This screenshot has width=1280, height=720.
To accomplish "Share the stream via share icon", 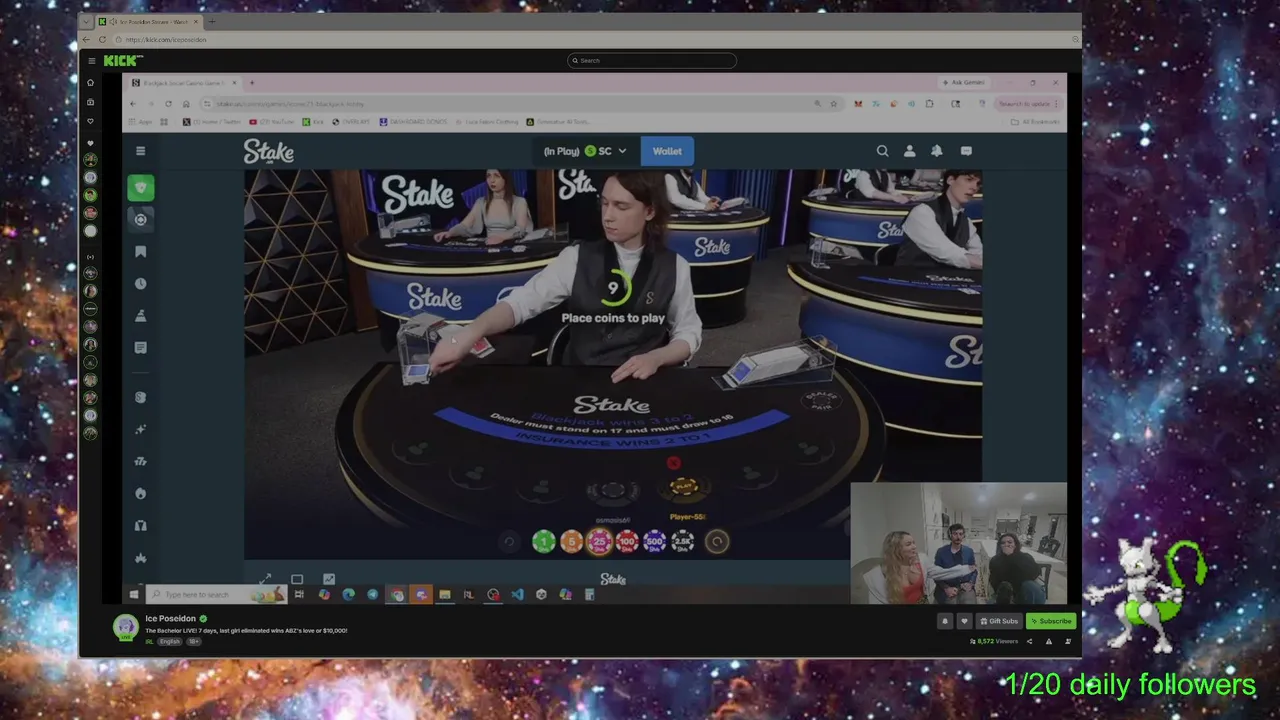I will coord(1029,641).
